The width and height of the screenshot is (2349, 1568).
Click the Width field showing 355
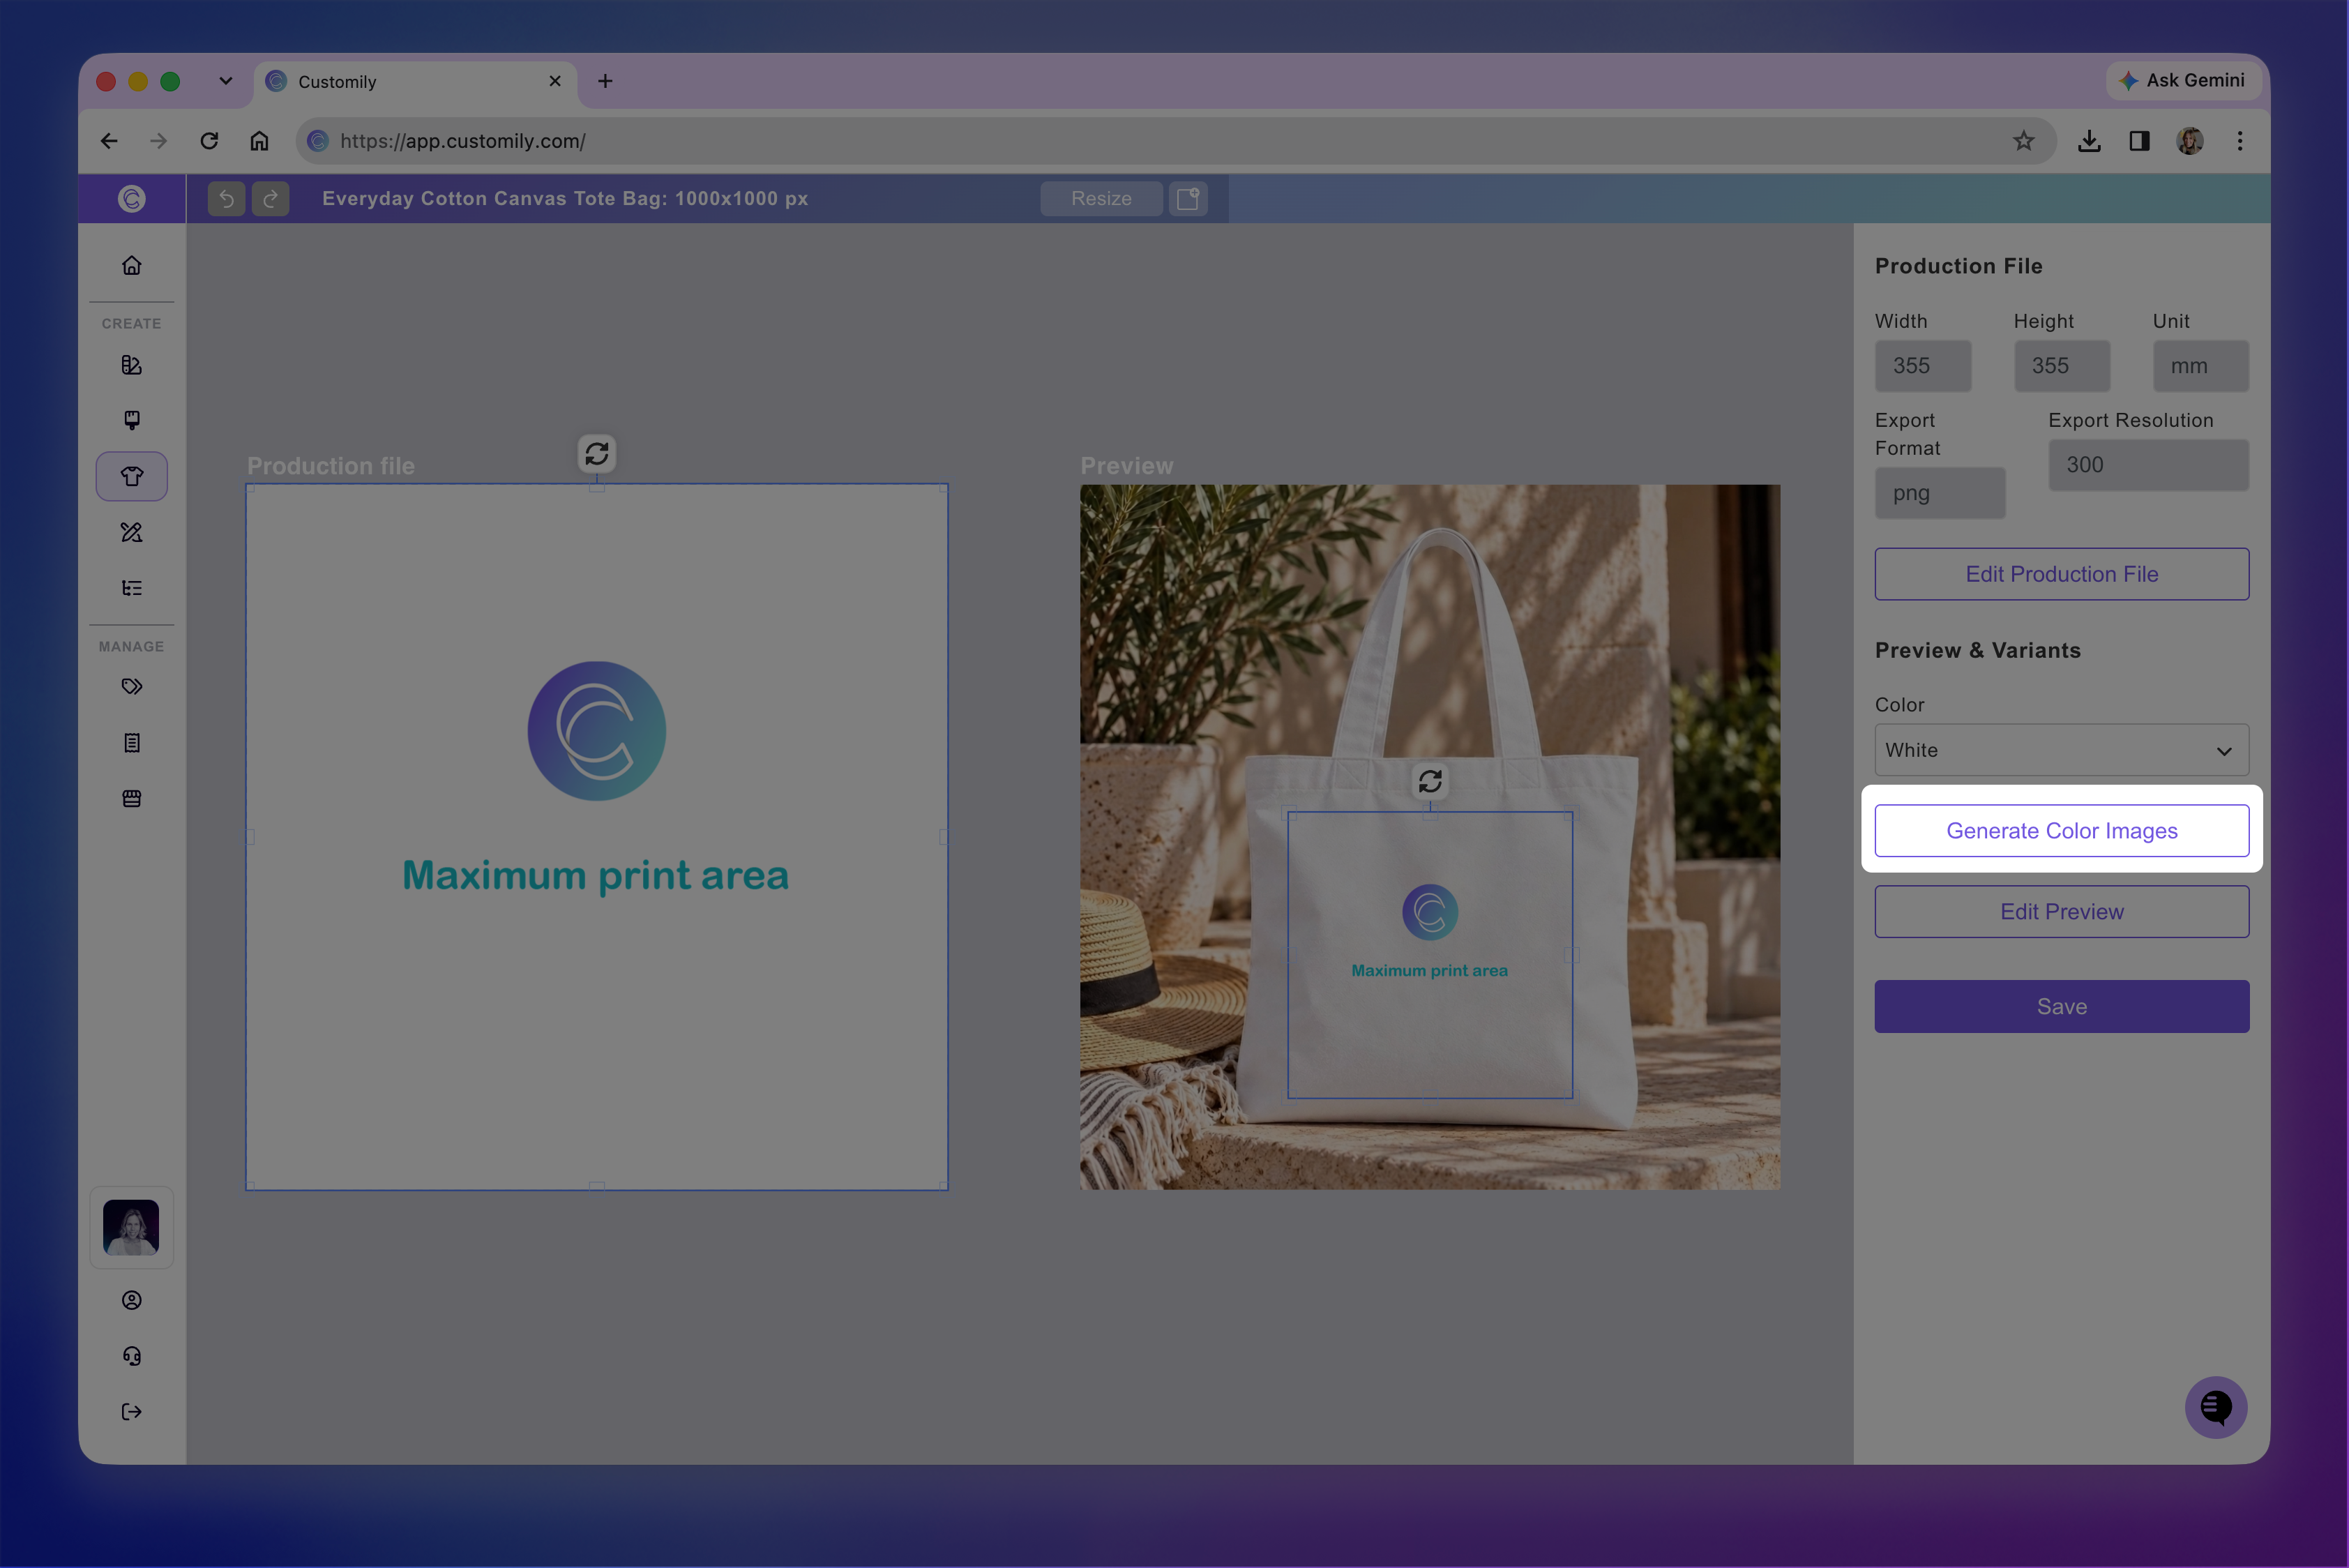1923,366
